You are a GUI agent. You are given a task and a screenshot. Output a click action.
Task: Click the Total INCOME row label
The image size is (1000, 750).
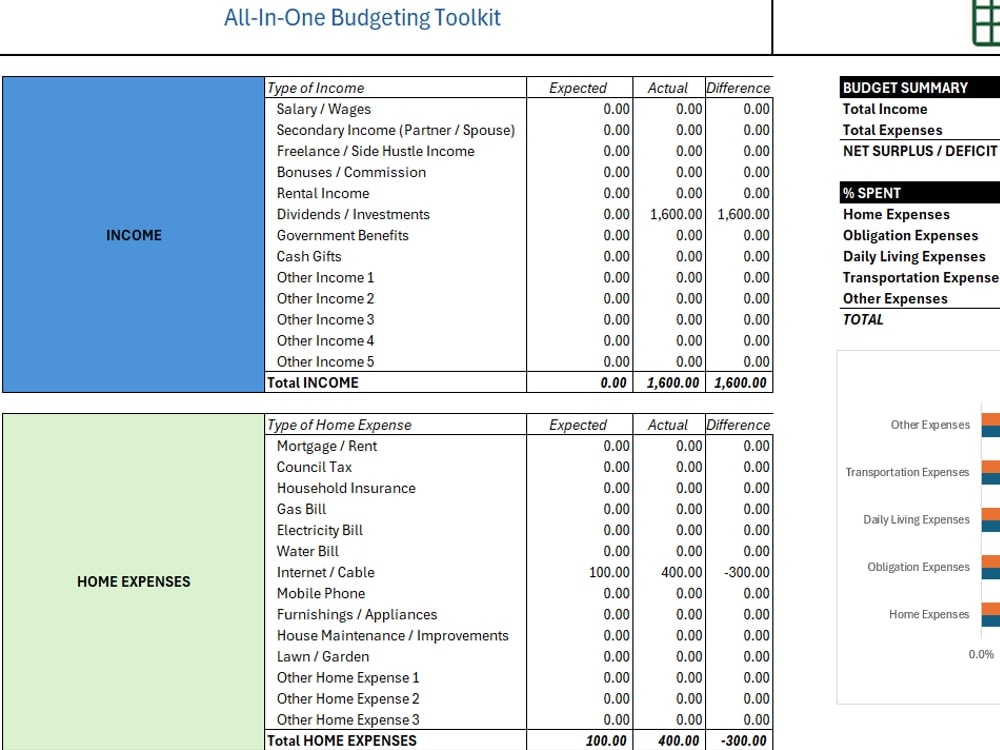point(312,383)
